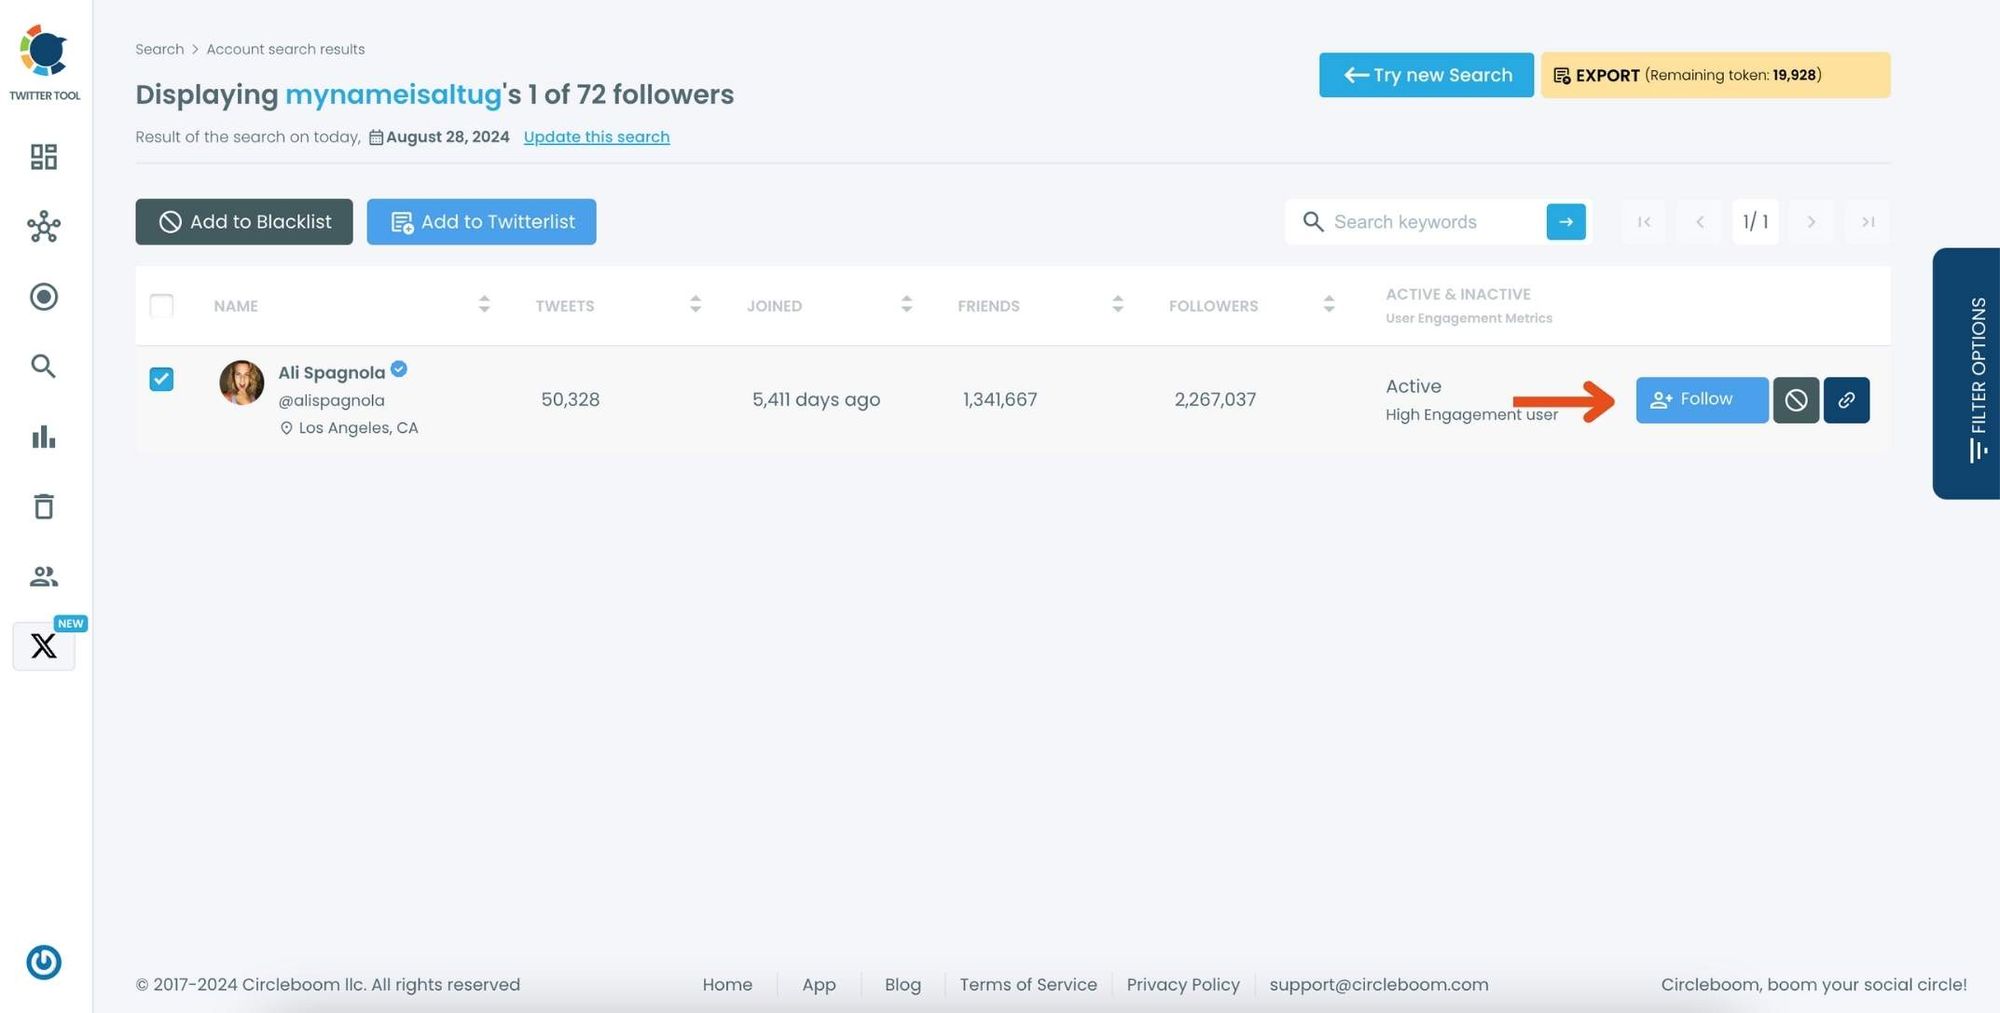
Task: Go to first page of results
Action: click(x=1644, y=222)
